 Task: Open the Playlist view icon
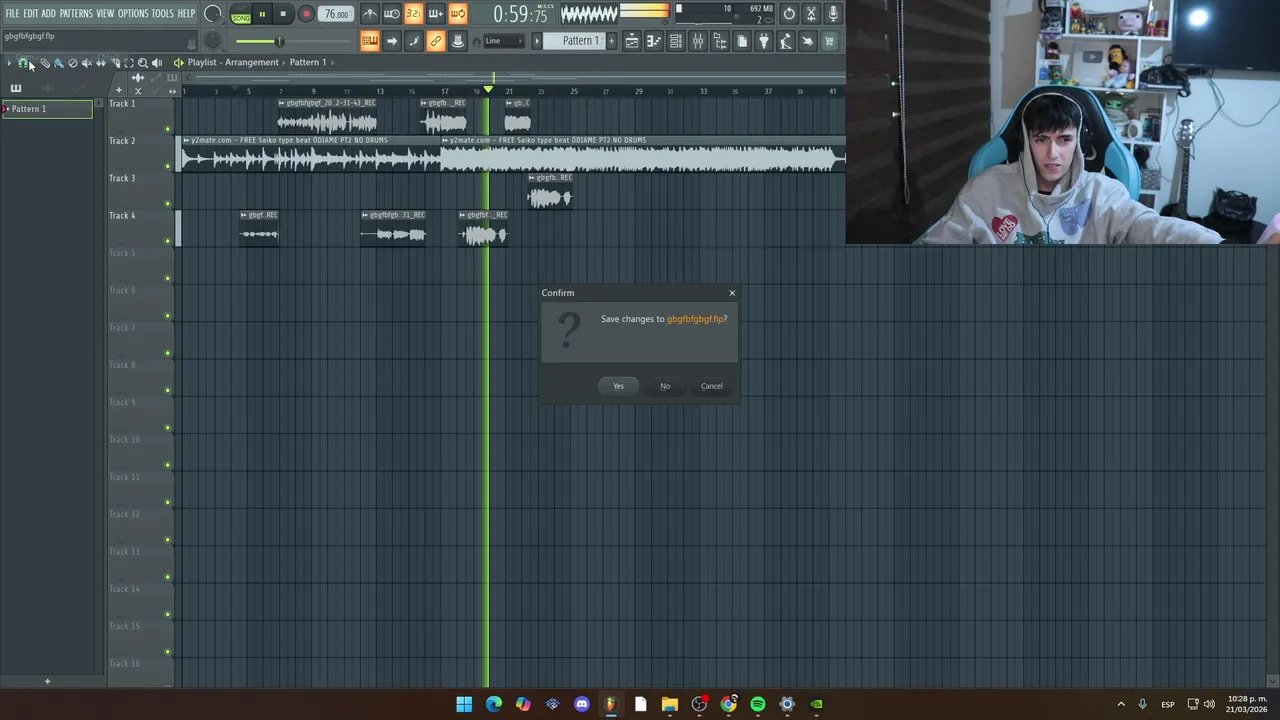coord(632,40)
